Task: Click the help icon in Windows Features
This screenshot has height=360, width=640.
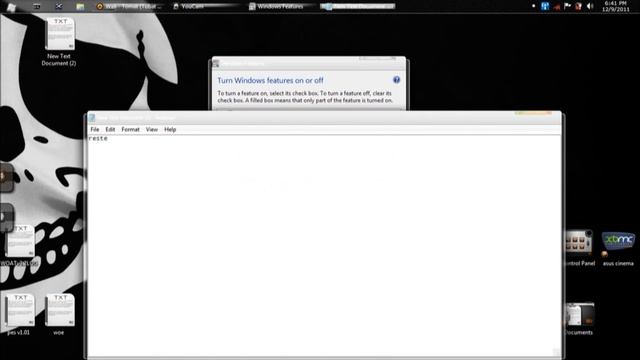Action: (396, 80)
